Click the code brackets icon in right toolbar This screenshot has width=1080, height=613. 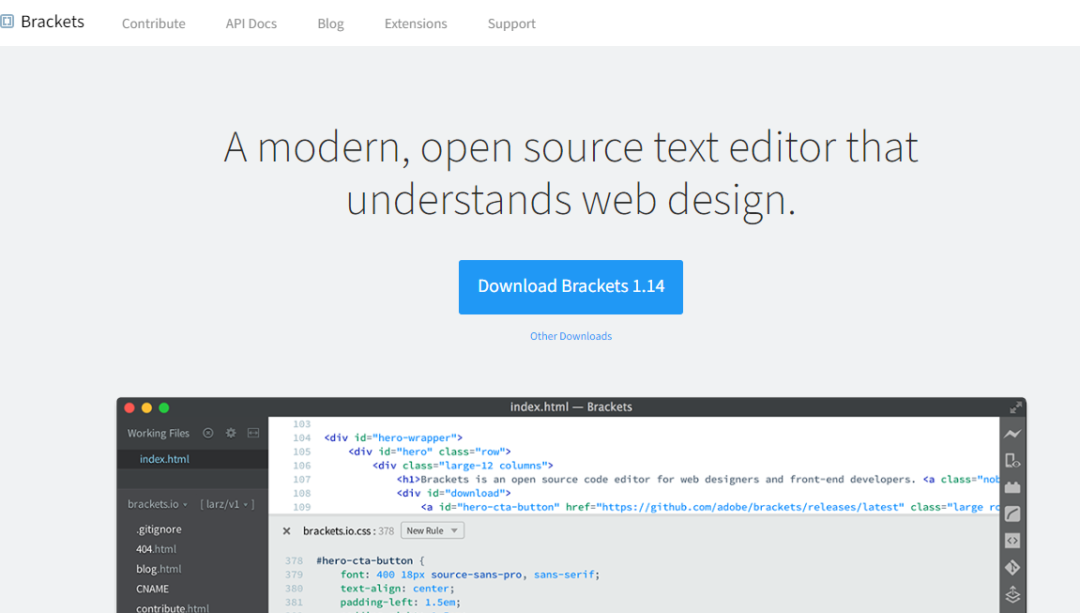point(1012,541)
